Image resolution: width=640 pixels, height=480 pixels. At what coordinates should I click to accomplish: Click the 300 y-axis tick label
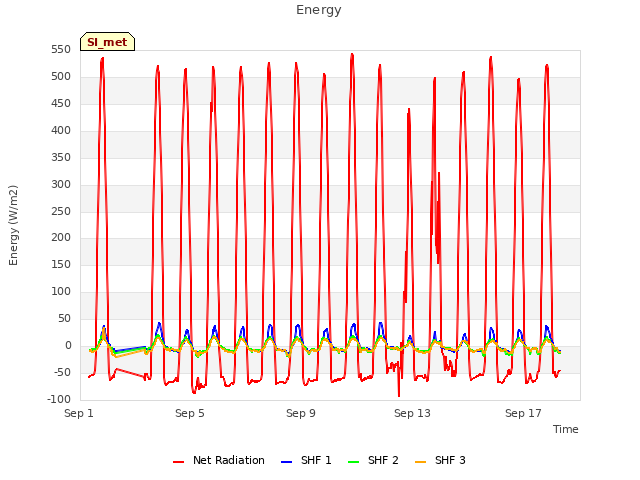(61, 184)
